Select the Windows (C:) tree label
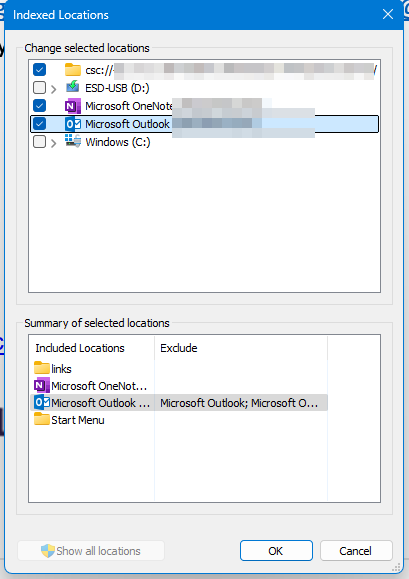Screen dimensions: 409x579 coord(118,143)
